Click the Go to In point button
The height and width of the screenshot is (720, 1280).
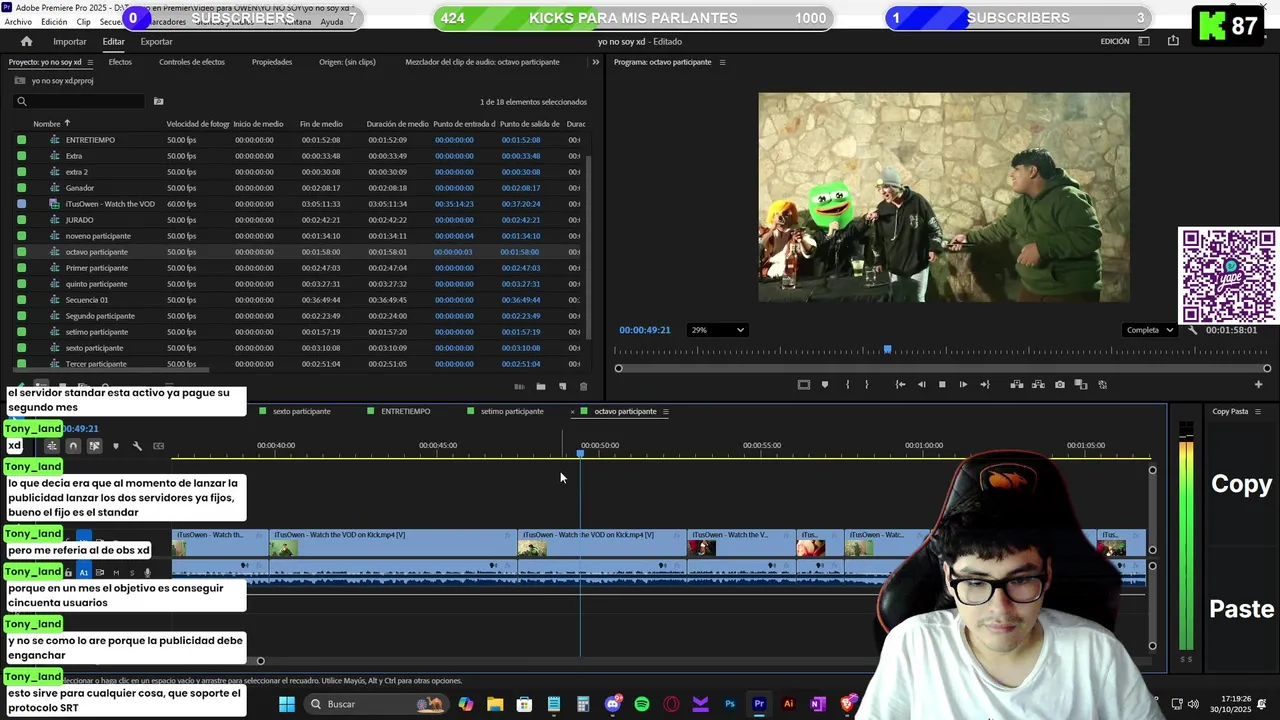coord(900,384)
